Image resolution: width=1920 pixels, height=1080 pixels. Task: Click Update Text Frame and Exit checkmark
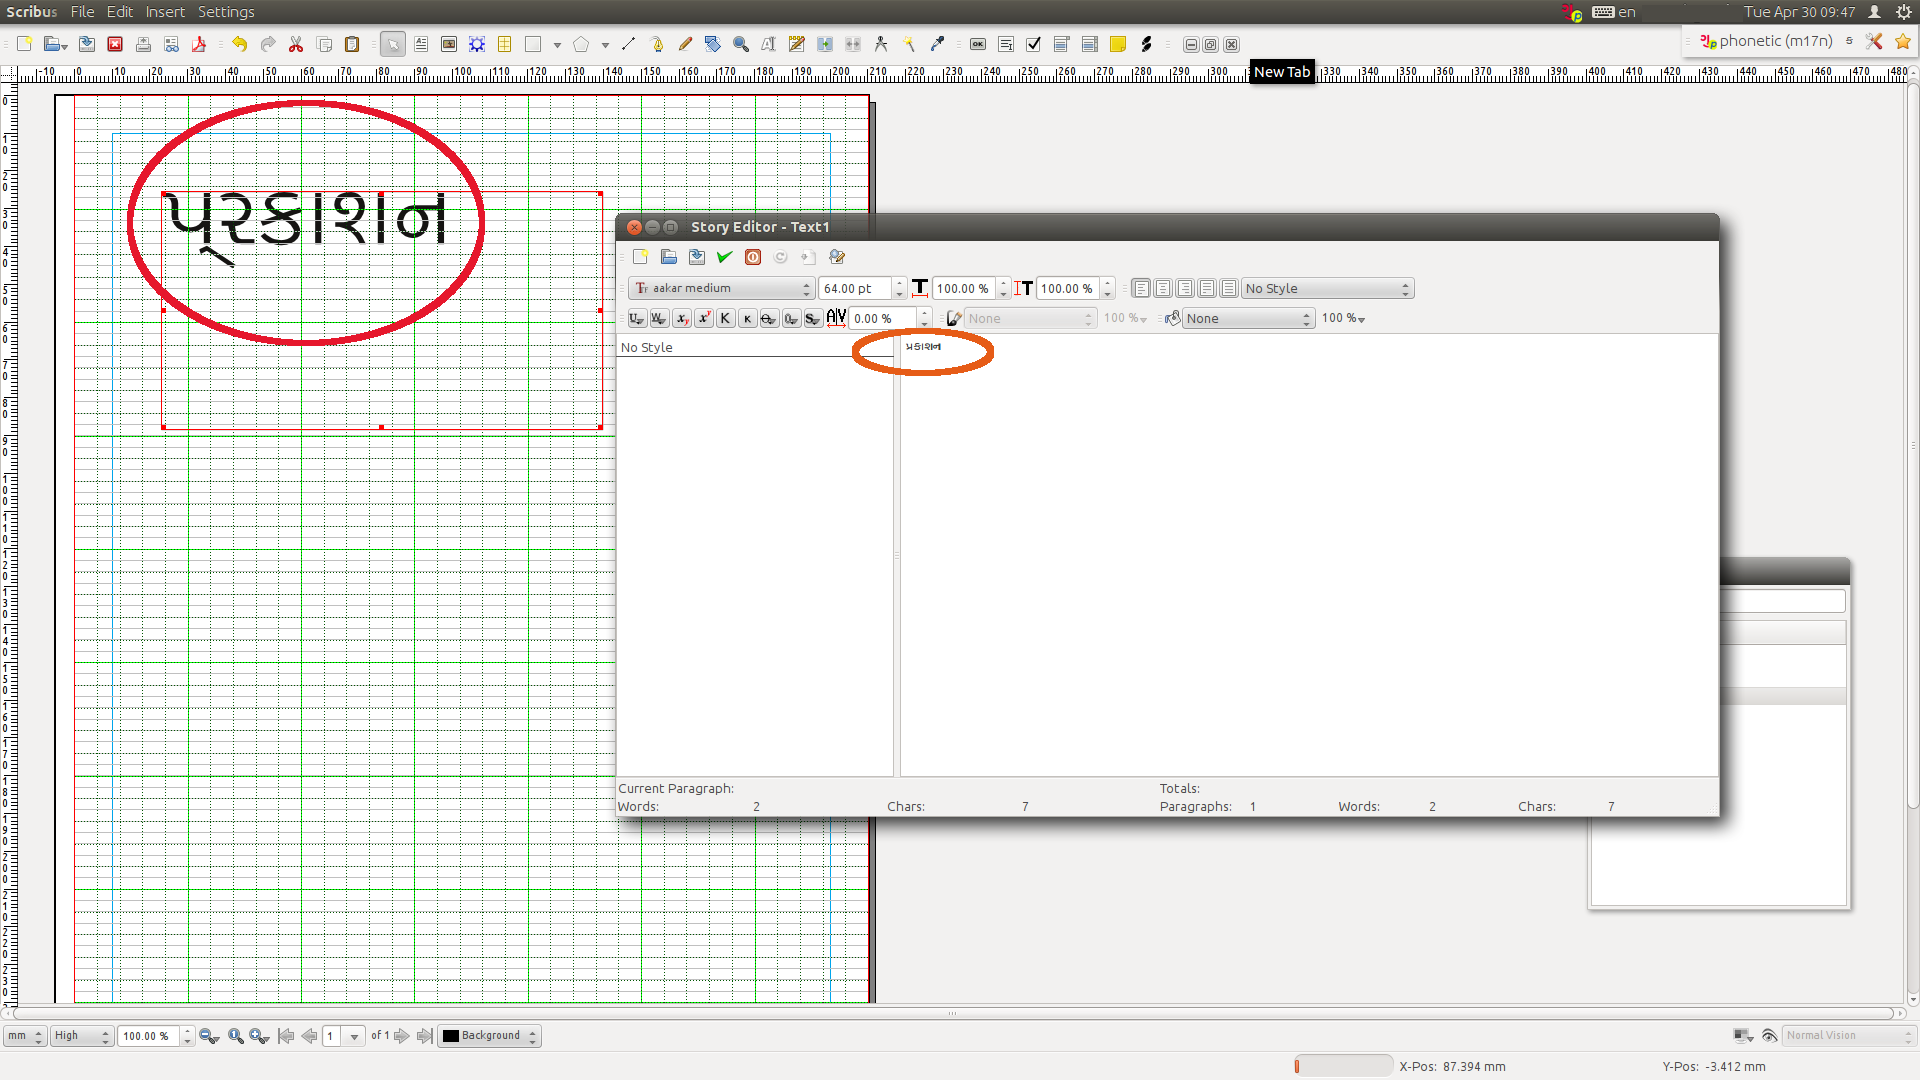(x=725, y=257)
